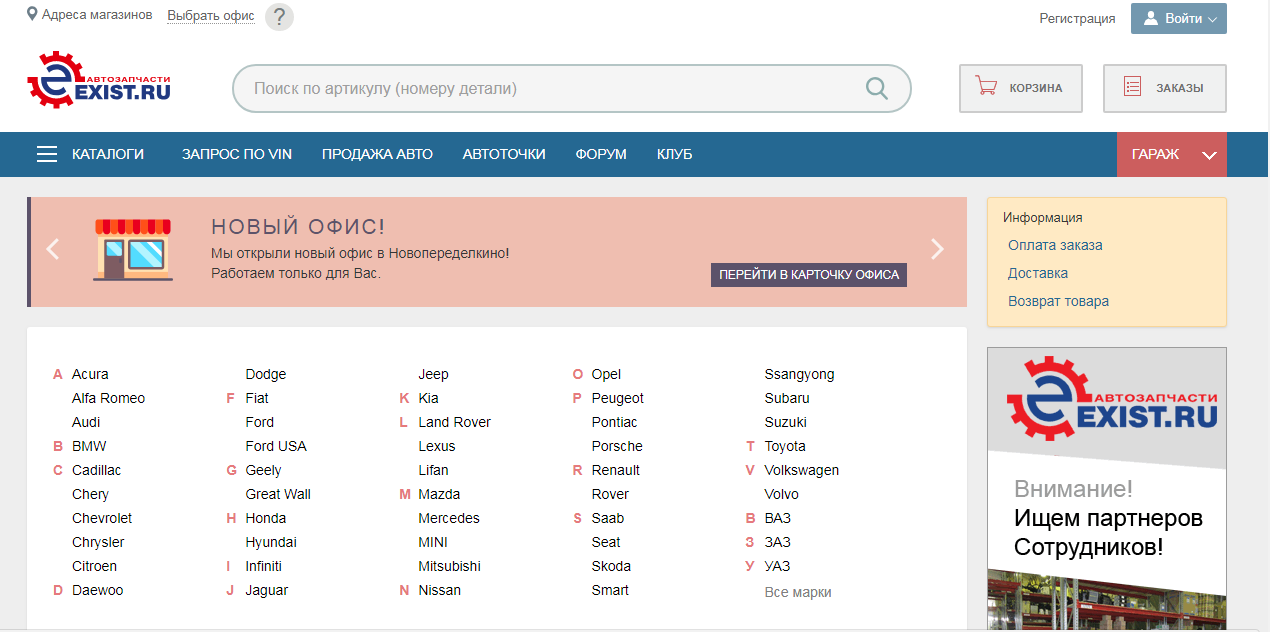
Task: Click Перейти в карточку офиса button
Action: 809,274
